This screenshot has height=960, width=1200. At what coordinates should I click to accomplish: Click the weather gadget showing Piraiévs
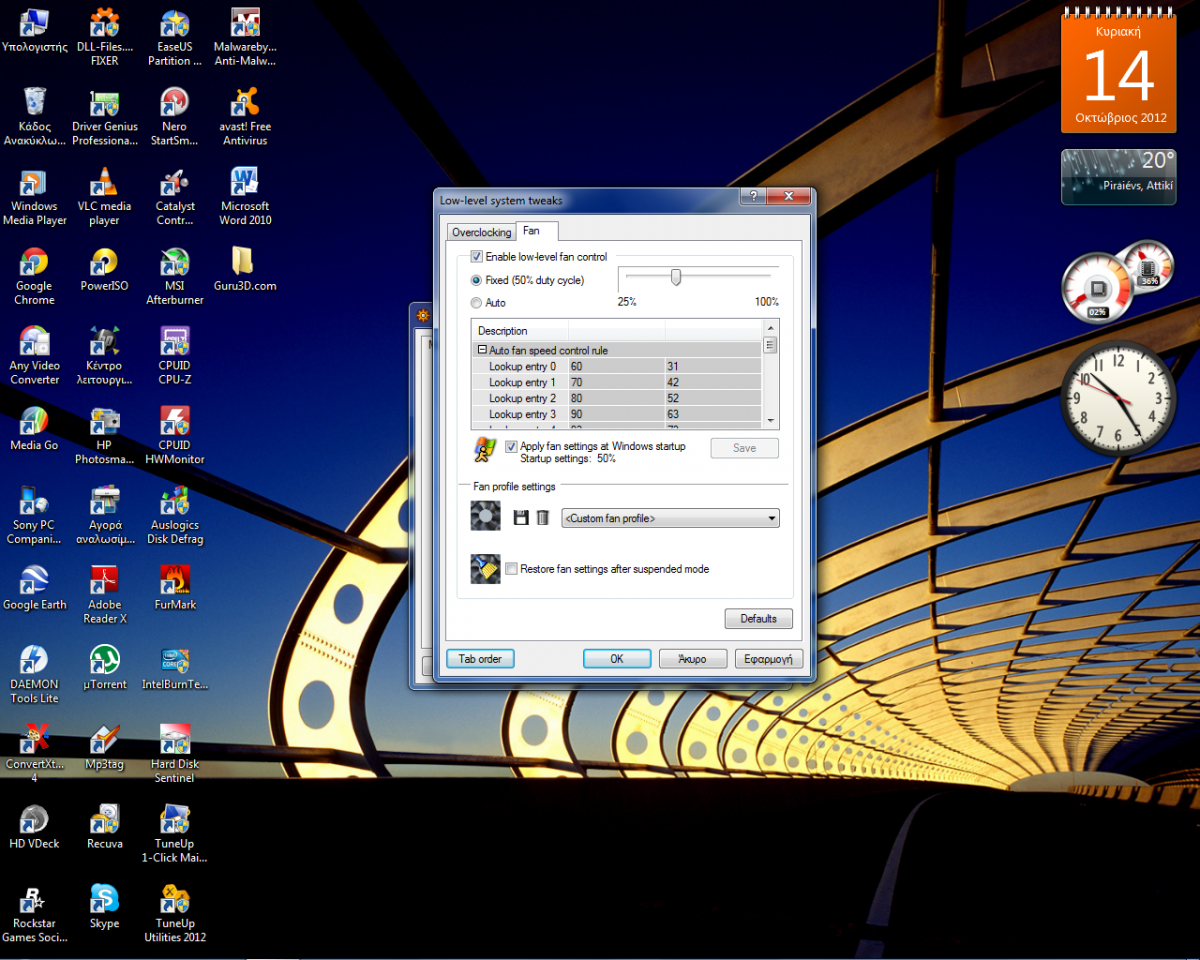coord(1119,176)
